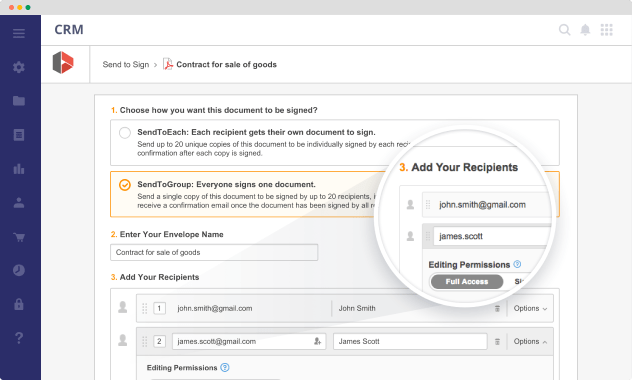The image size is (632, 380).
Task: Click the Send to Sign breadcrumb
Action: click(126, 64)
